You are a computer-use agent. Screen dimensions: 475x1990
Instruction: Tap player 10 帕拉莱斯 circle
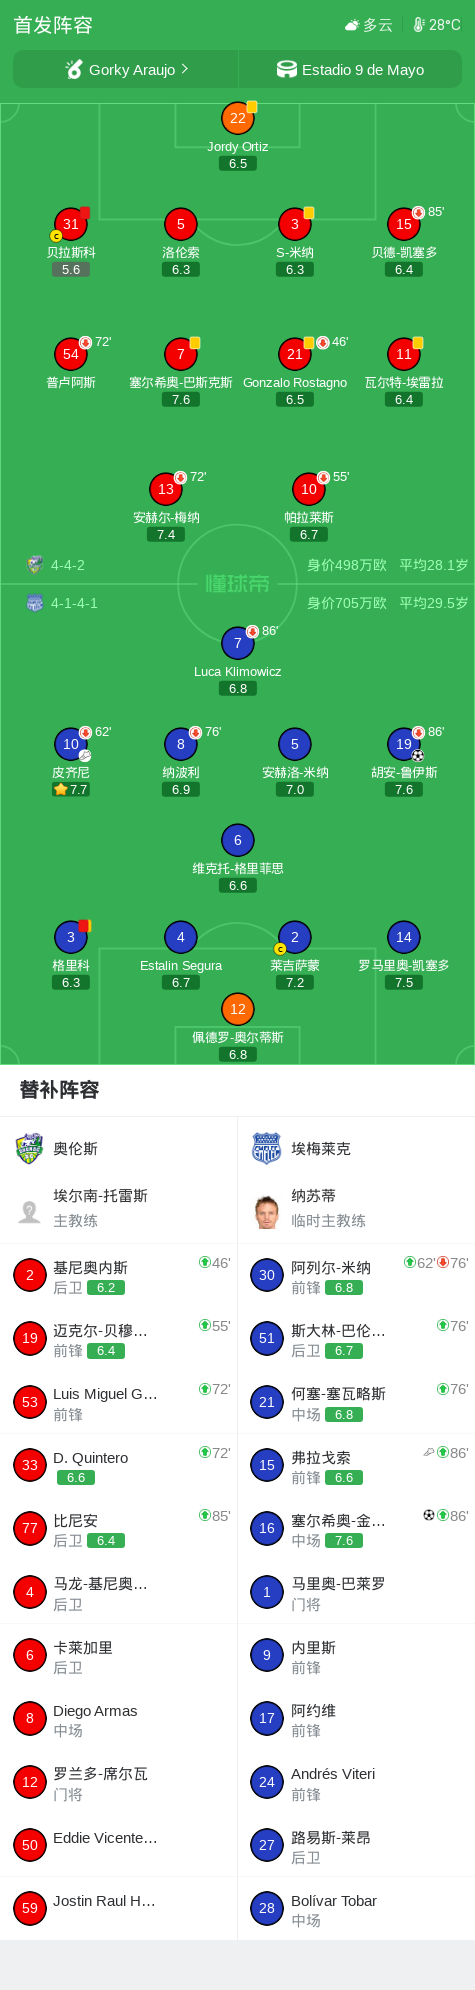309,489
